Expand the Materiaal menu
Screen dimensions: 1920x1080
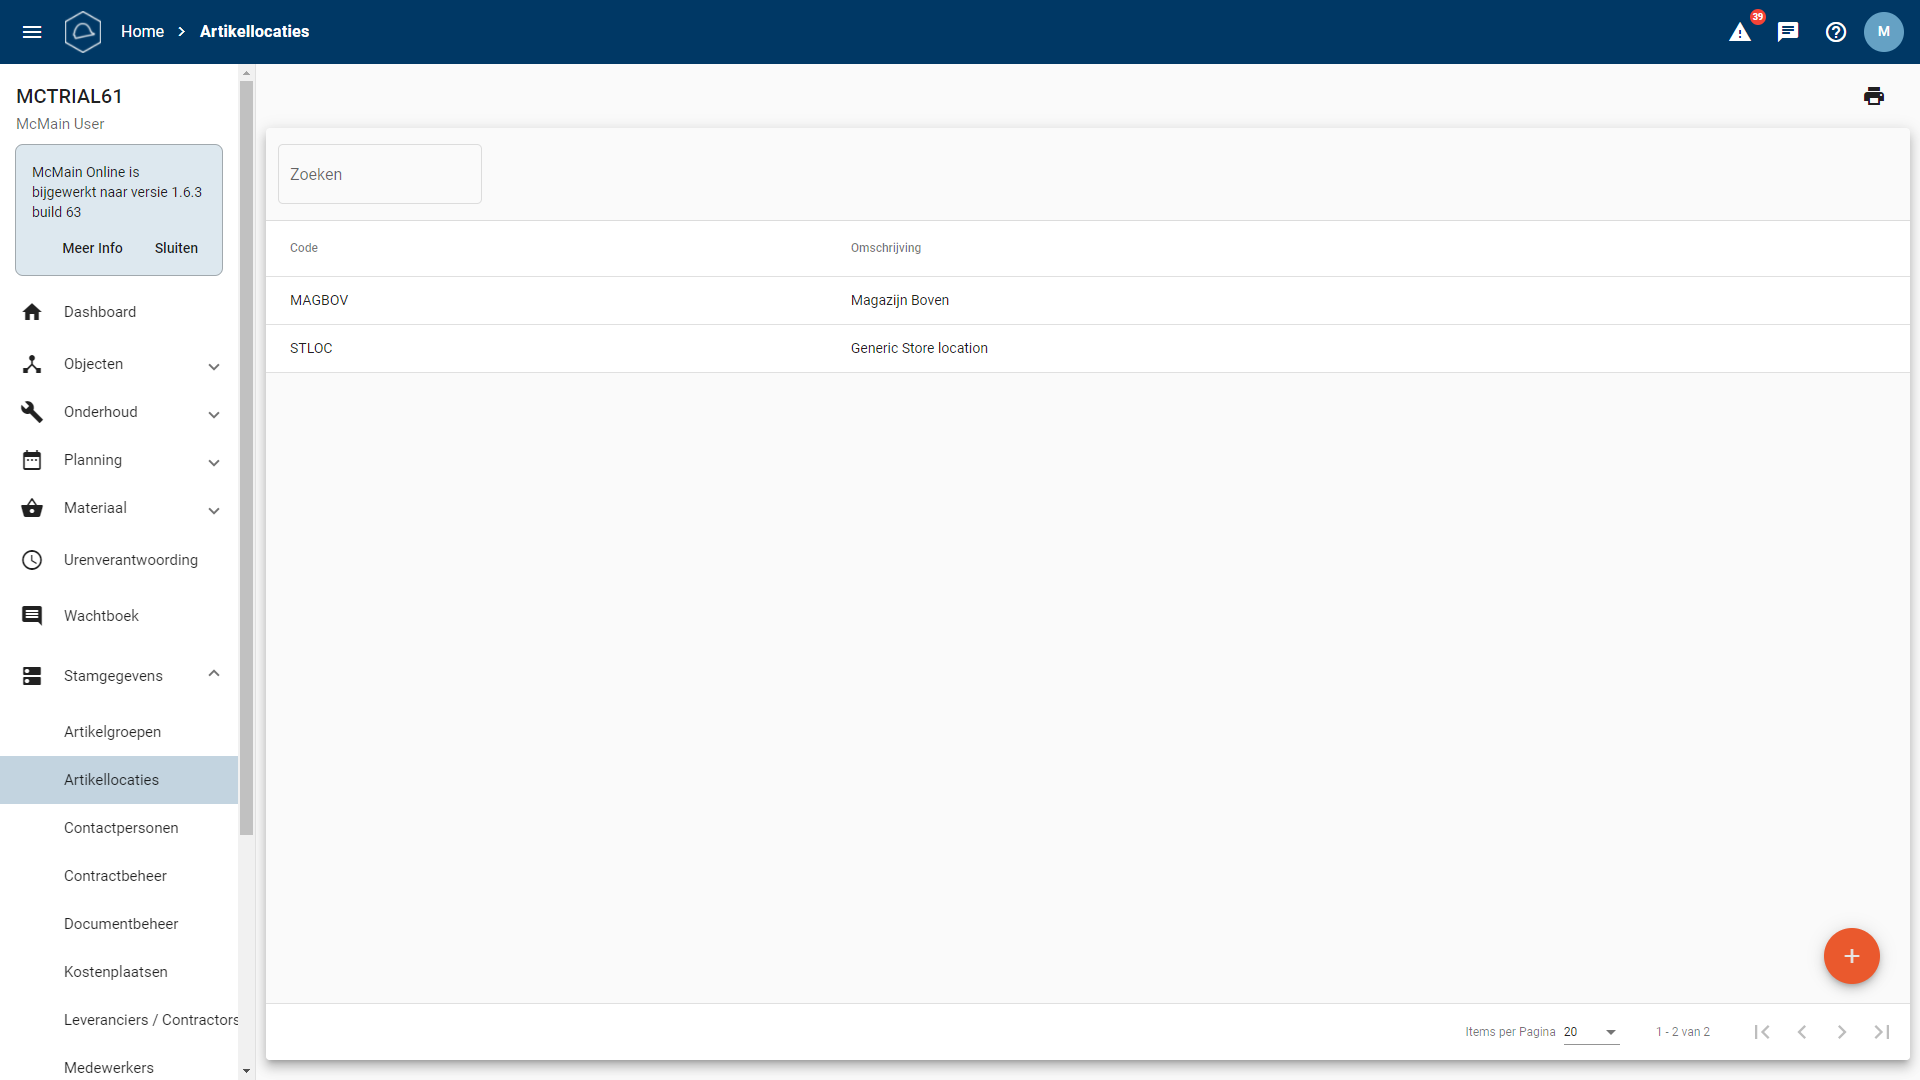point(120,509)
